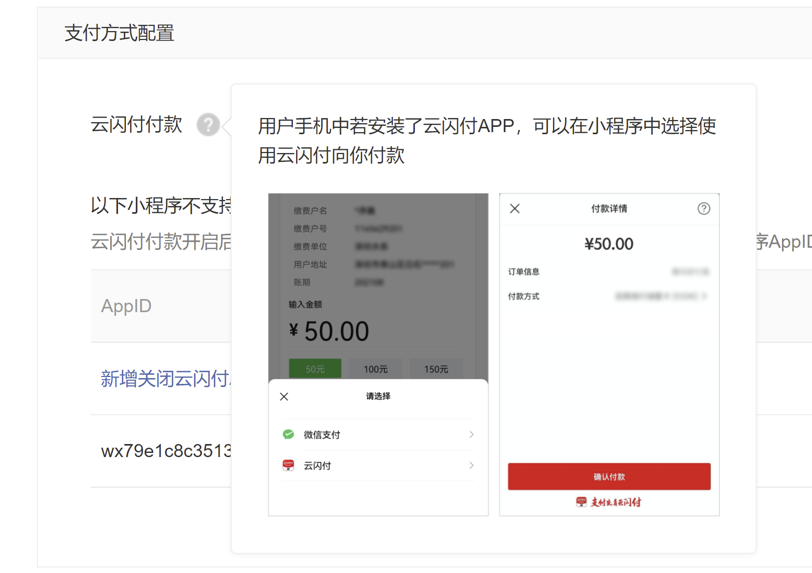Click the 云闪付 option text
The image size is (812, 573).
(317, 466)
